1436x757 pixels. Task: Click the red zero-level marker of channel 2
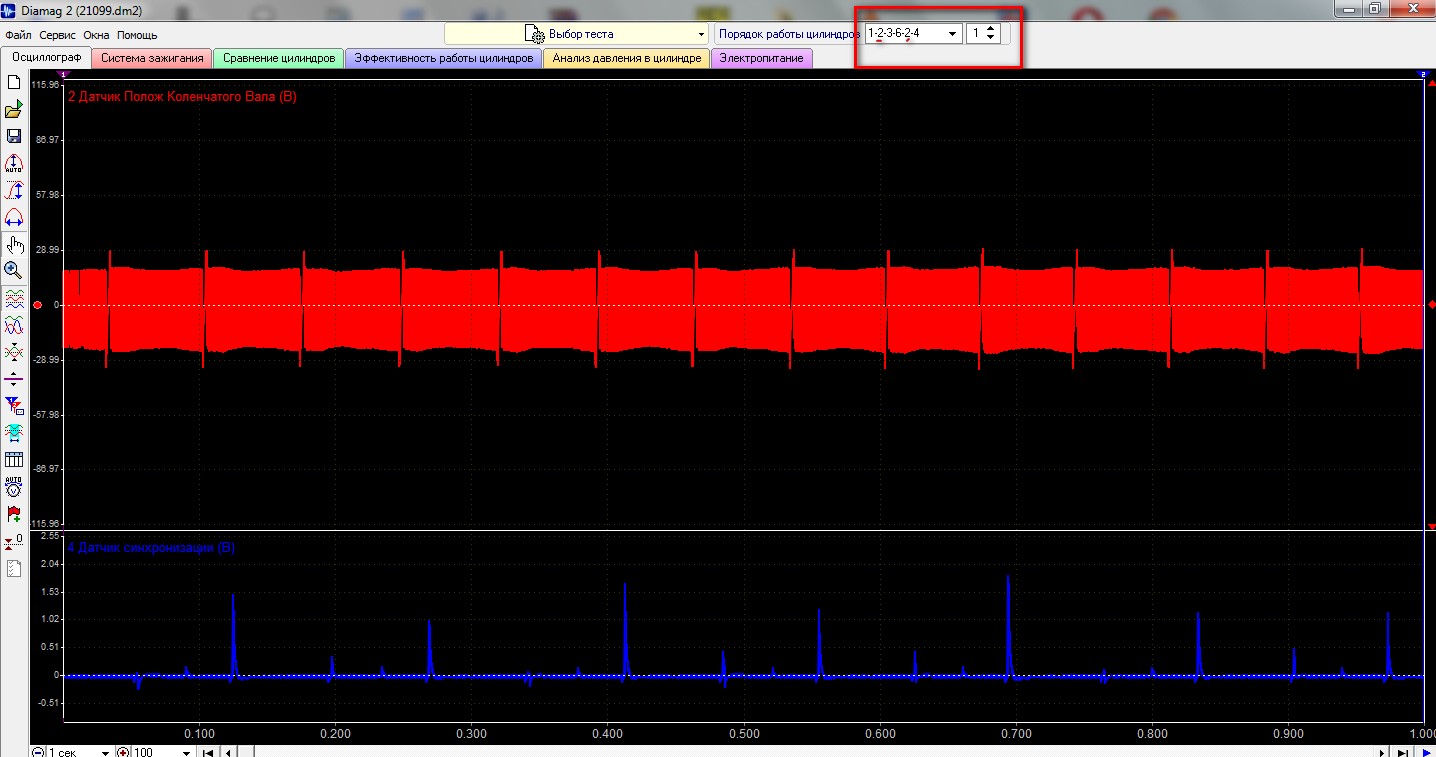(37, 305)
